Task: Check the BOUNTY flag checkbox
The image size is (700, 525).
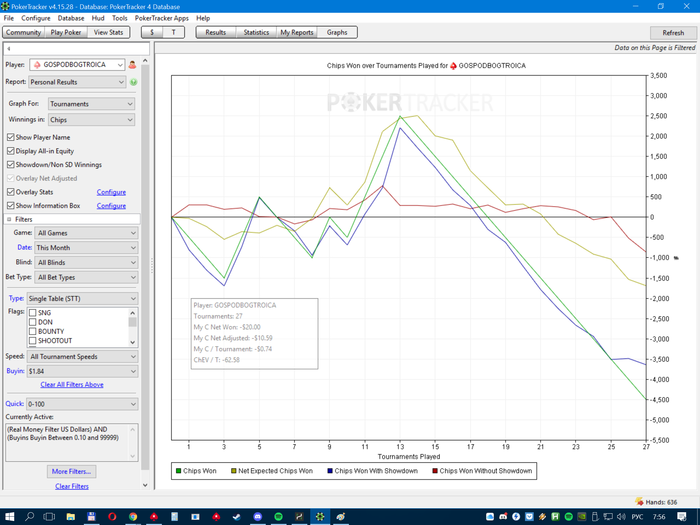Action: pyautogui.click(x=33, y=332)
